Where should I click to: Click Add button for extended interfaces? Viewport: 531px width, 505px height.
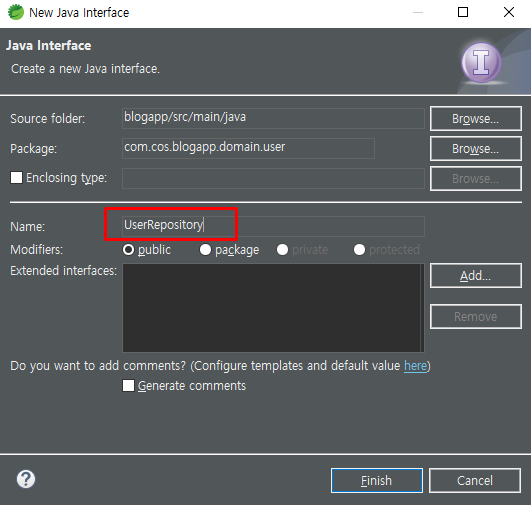point(475,276)
